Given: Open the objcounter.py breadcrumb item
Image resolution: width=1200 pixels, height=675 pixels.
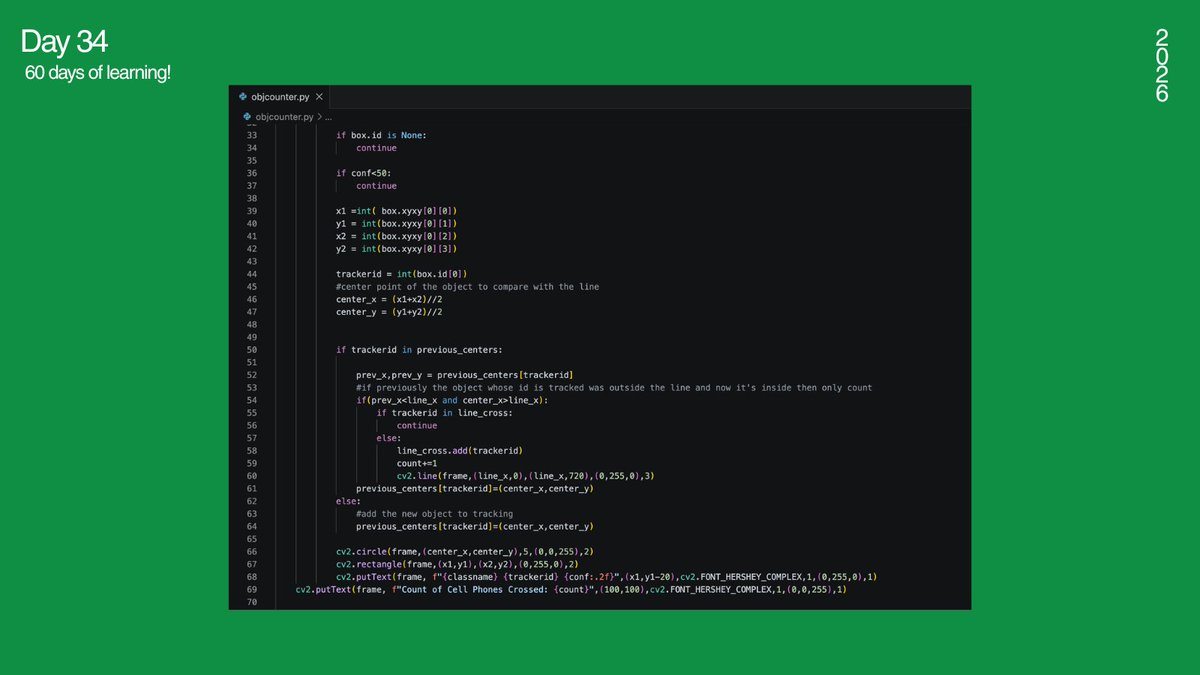Looking at the screenshot, I should tap(284, 117).
